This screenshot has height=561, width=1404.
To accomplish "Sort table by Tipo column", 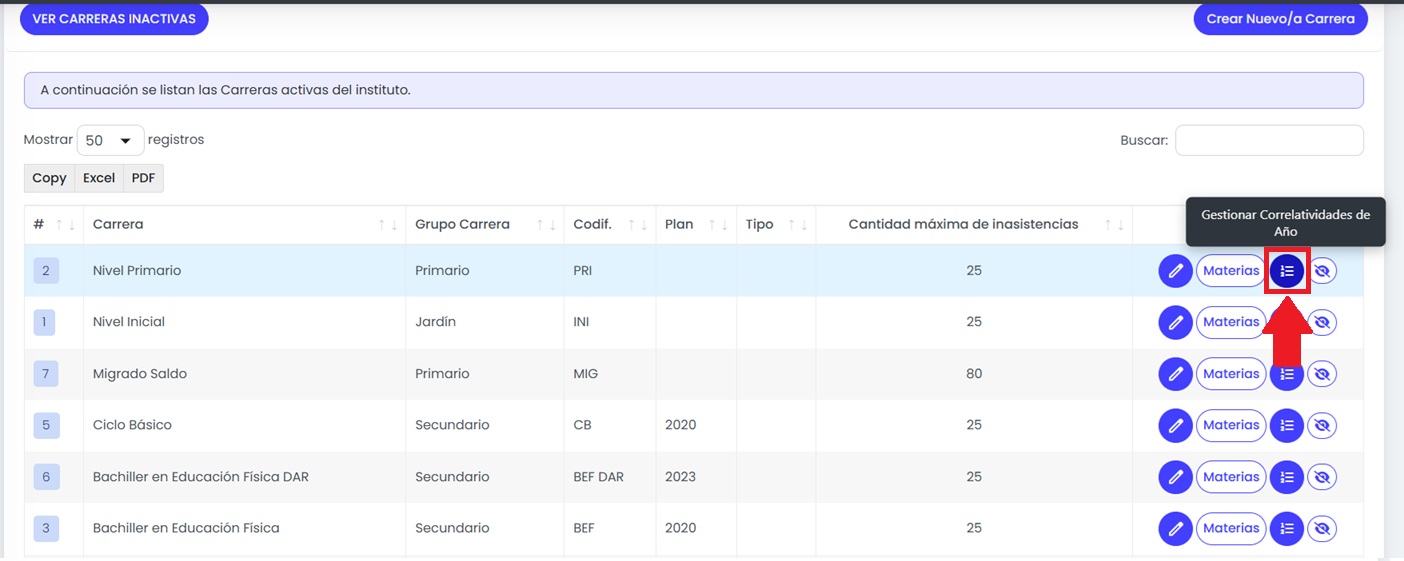I will tap(776, 224).
